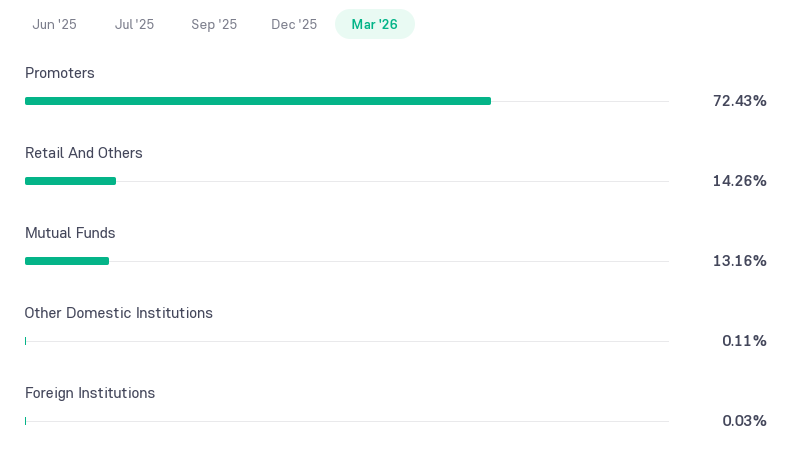798x453 pixels.
Task: Click the Mutual Funds label
Action: tap(70, 233)
